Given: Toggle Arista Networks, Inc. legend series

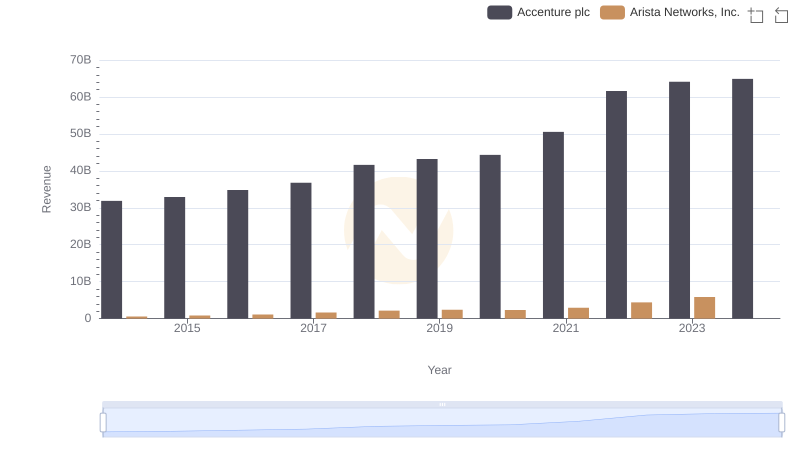Looking at the screenshot, I should coord(669,12).
